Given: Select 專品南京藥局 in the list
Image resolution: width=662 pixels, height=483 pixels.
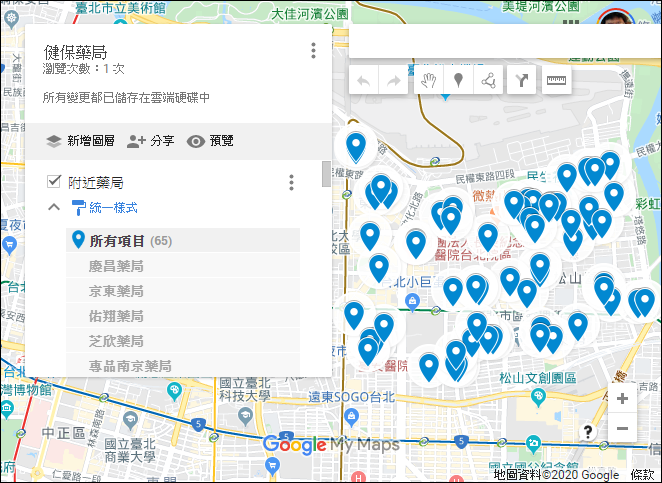Looking at the screenshot, I should tap(183, 366).
